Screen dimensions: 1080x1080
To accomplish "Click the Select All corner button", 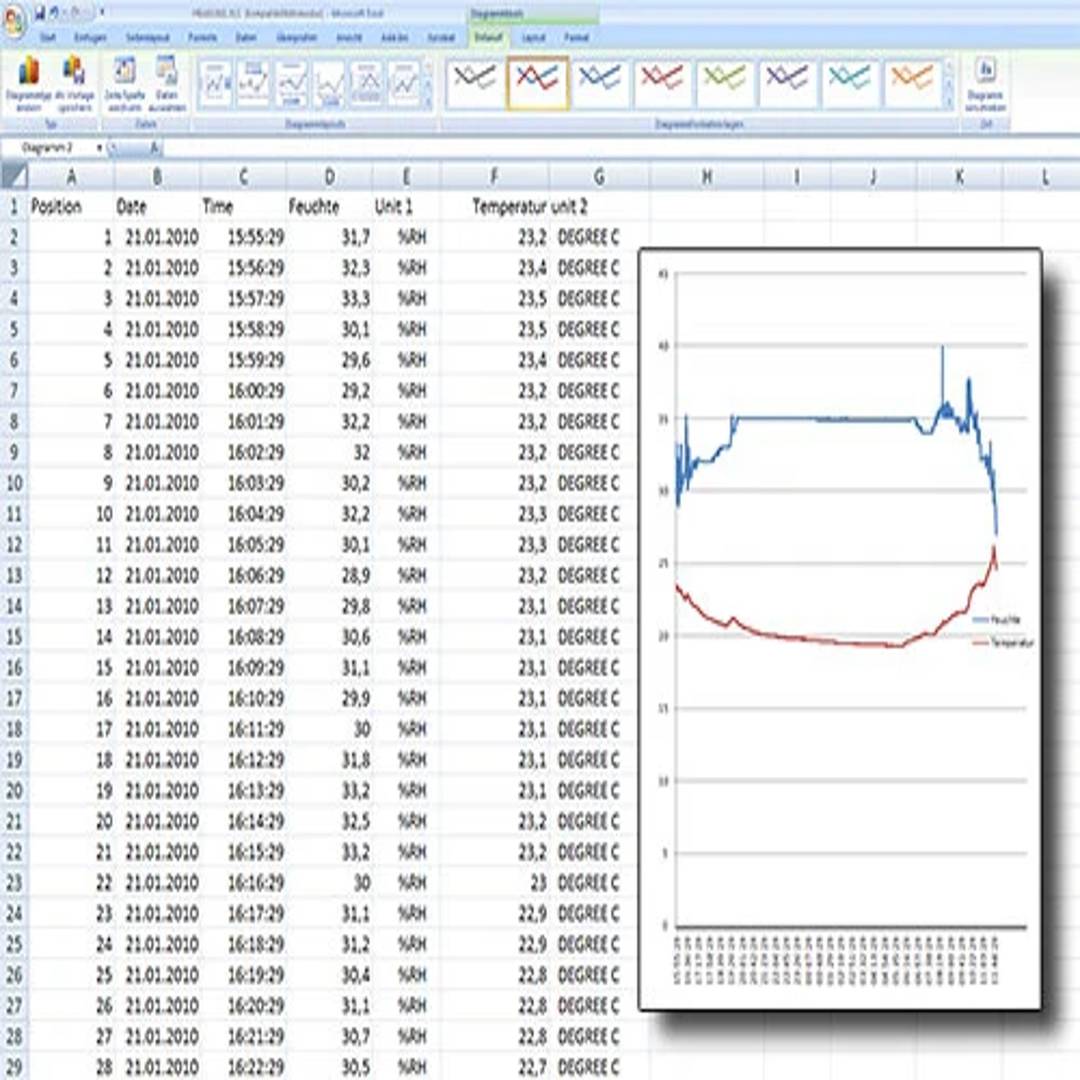I will point(14,177).
